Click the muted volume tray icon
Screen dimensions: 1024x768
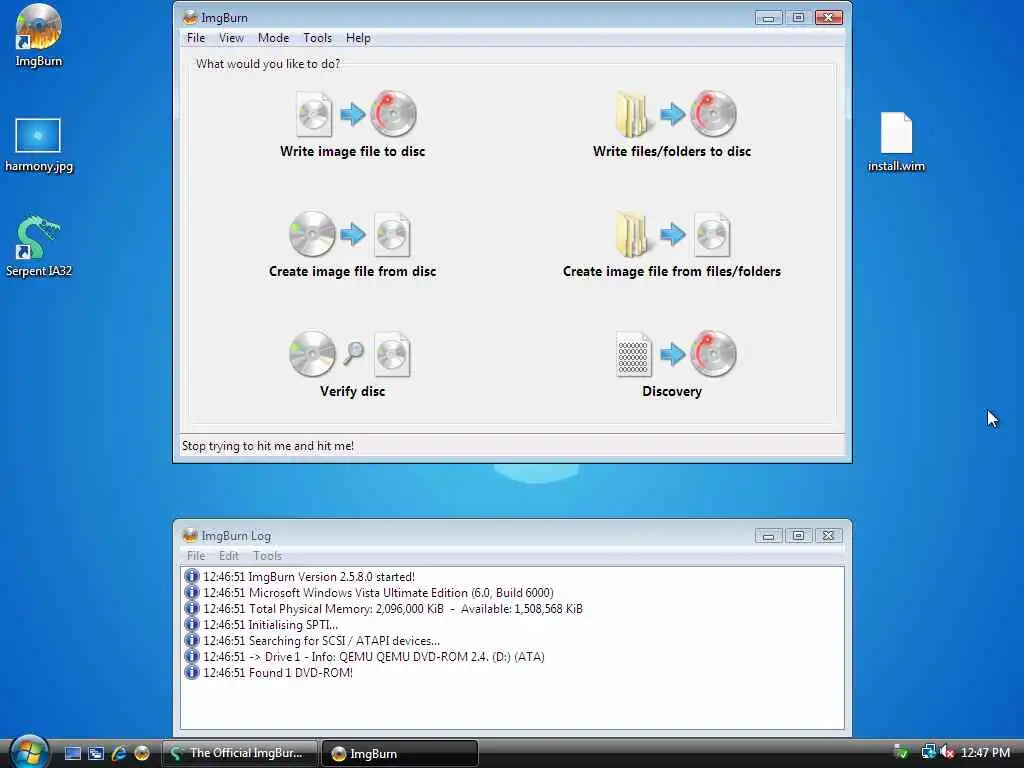[947, 752]
